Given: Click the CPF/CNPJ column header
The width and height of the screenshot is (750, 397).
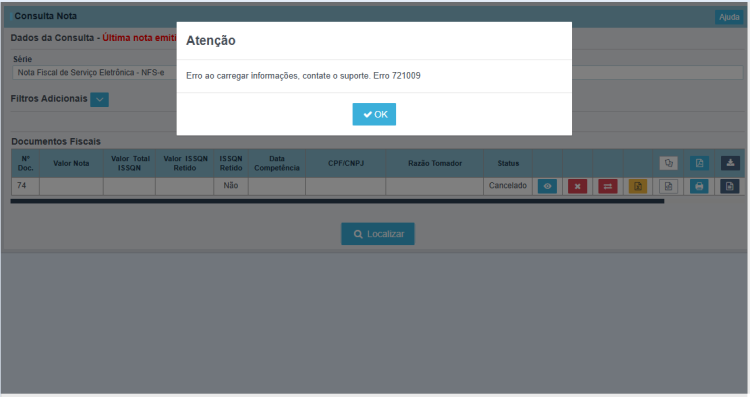Looking at the screenshot, I should click(x=346, y=163).
